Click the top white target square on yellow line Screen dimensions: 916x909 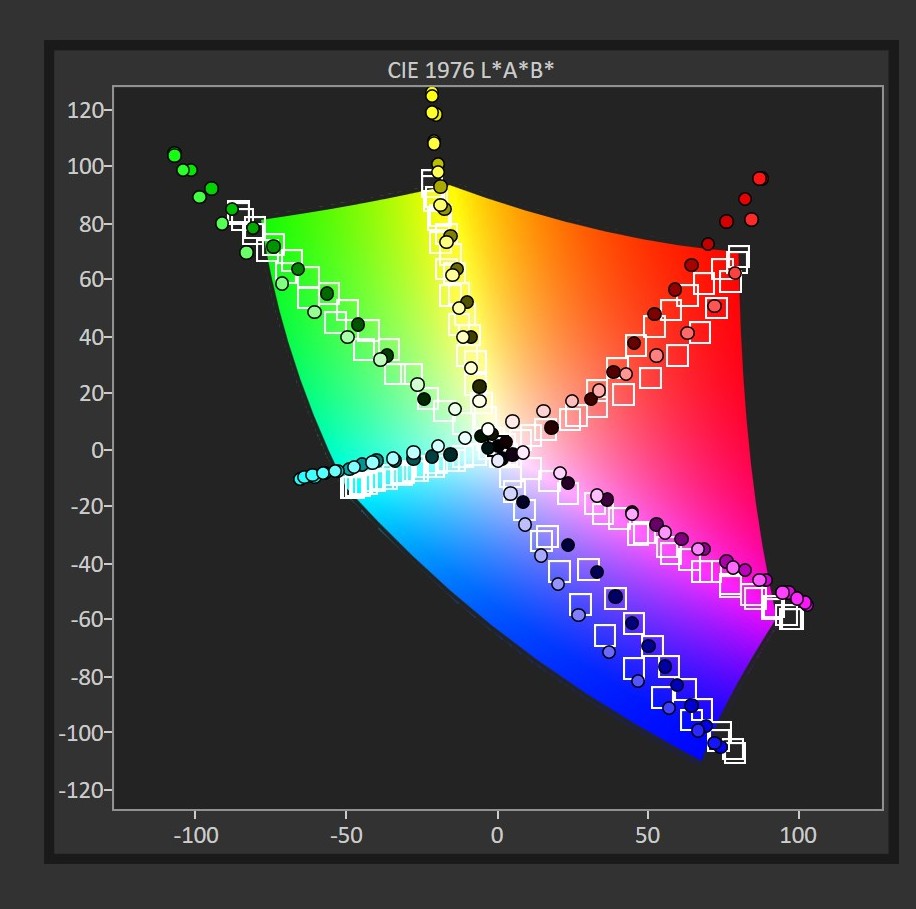click(x=432, y=181)
